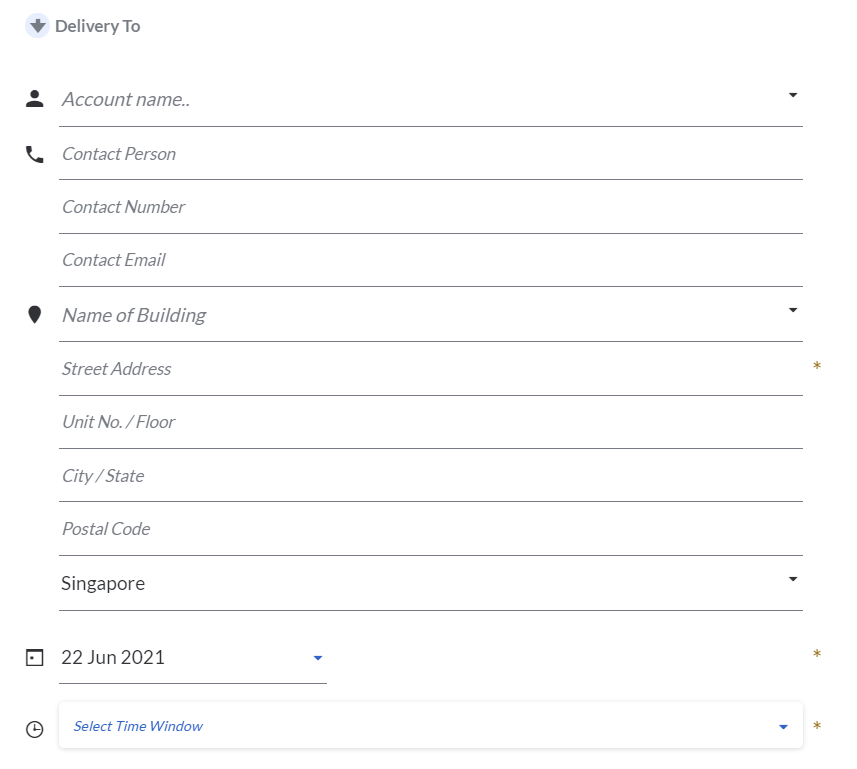This screenshot has height=769, width=857.
Task: Open the Singapore country dropdown
Action: (792, 579)
